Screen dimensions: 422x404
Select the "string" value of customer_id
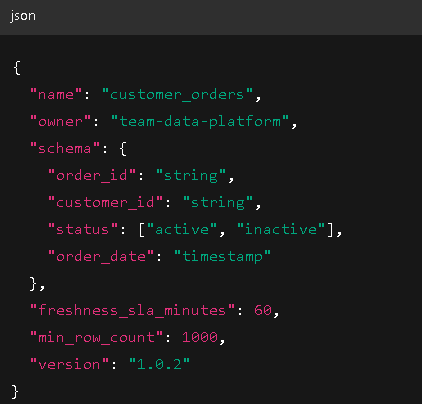[218, 202]
